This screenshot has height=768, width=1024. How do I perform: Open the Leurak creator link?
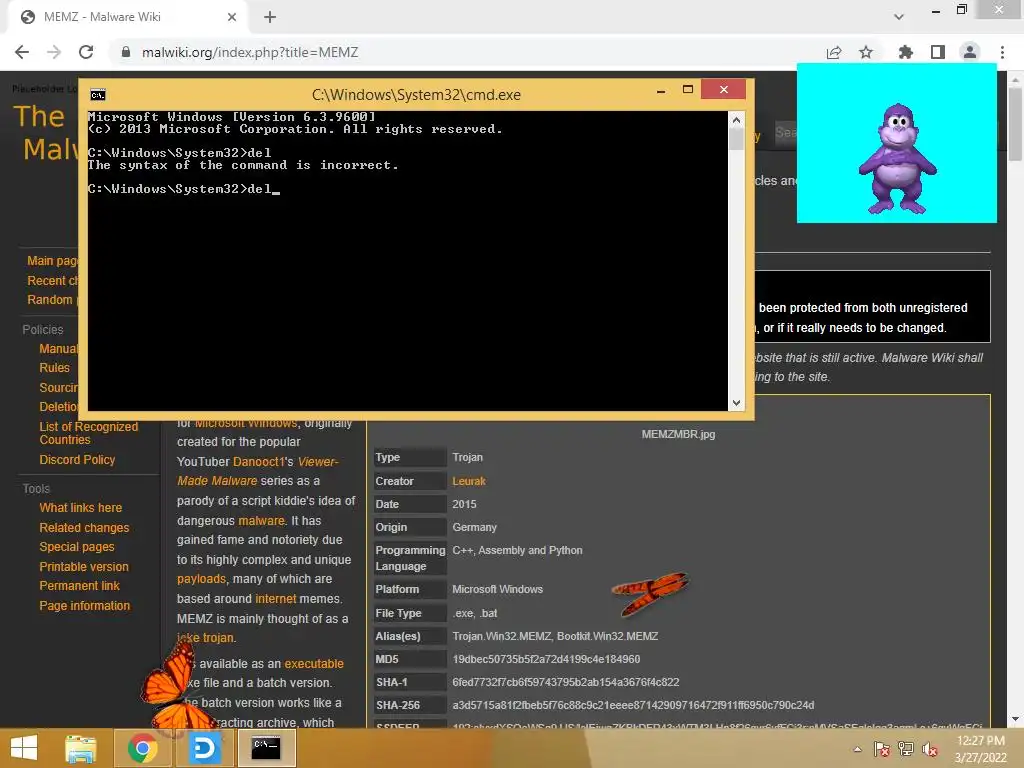469,481
